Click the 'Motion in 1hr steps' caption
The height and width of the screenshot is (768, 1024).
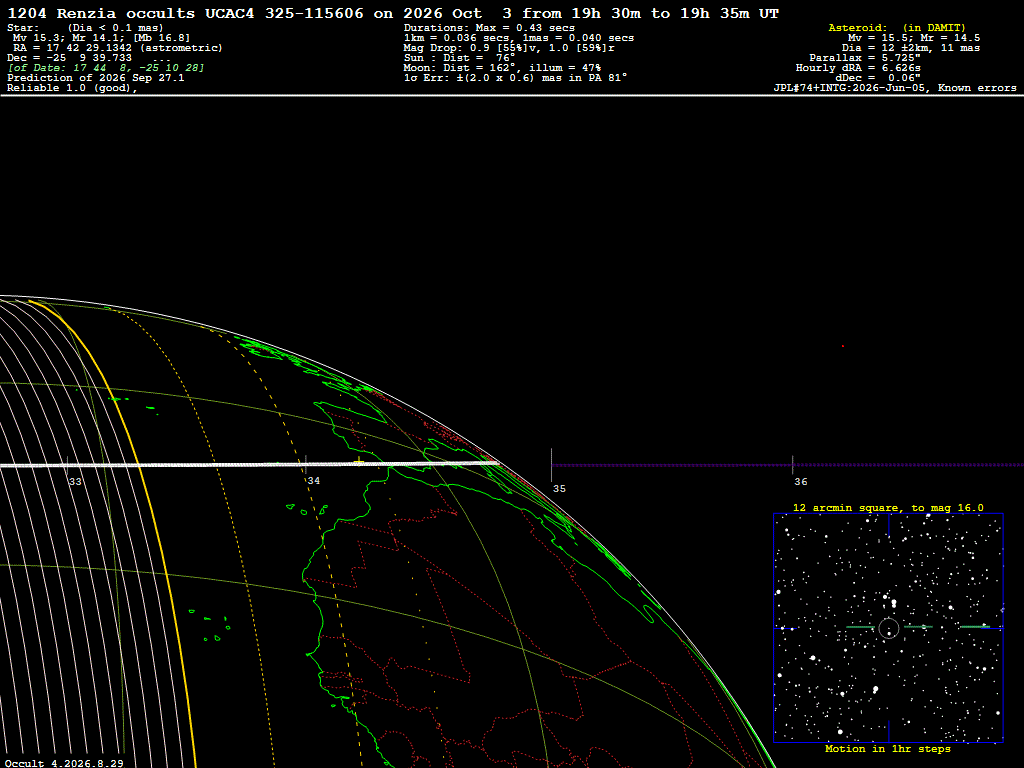pyautogui.click(x=888, y=748)
